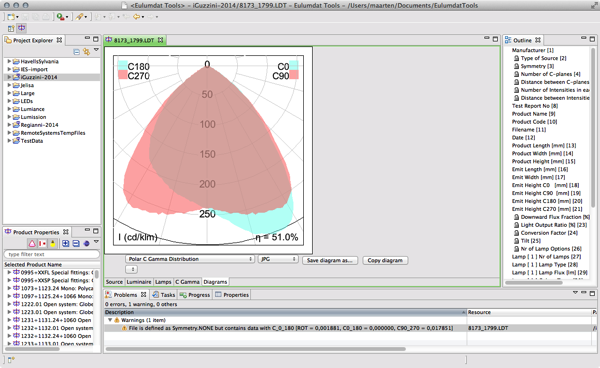Open the Tasks view tab
This screenshot has height=368, width=600.
[x=163, y=295]
